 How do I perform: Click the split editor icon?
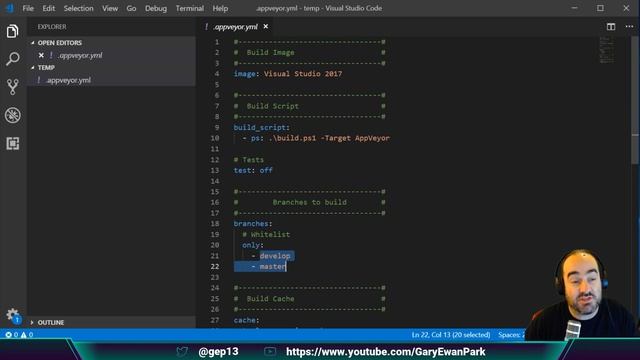[611, 27]
